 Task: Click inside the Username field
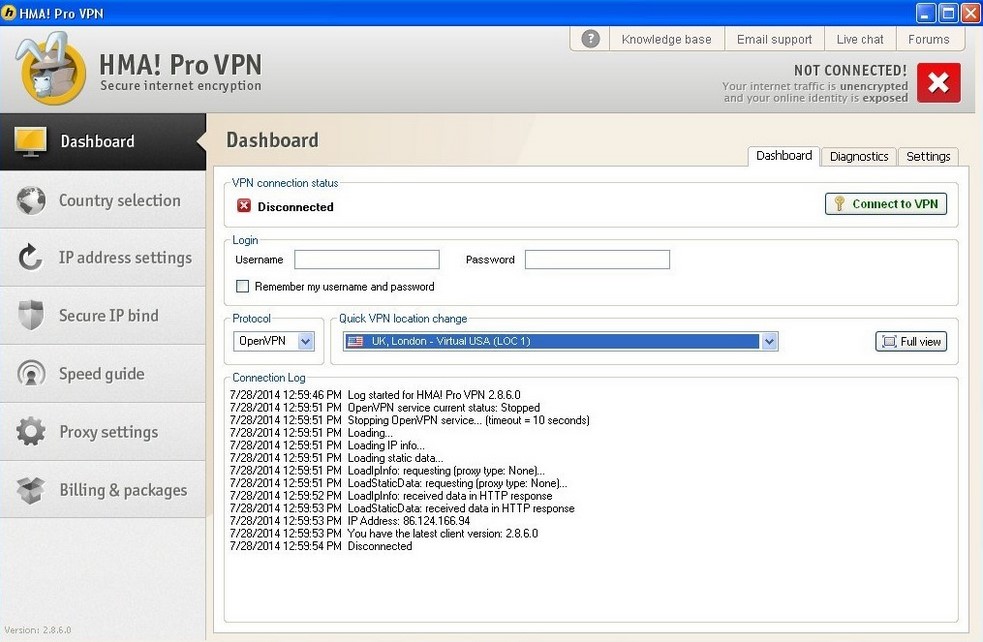pyautogui.click(x=367, y=259)
